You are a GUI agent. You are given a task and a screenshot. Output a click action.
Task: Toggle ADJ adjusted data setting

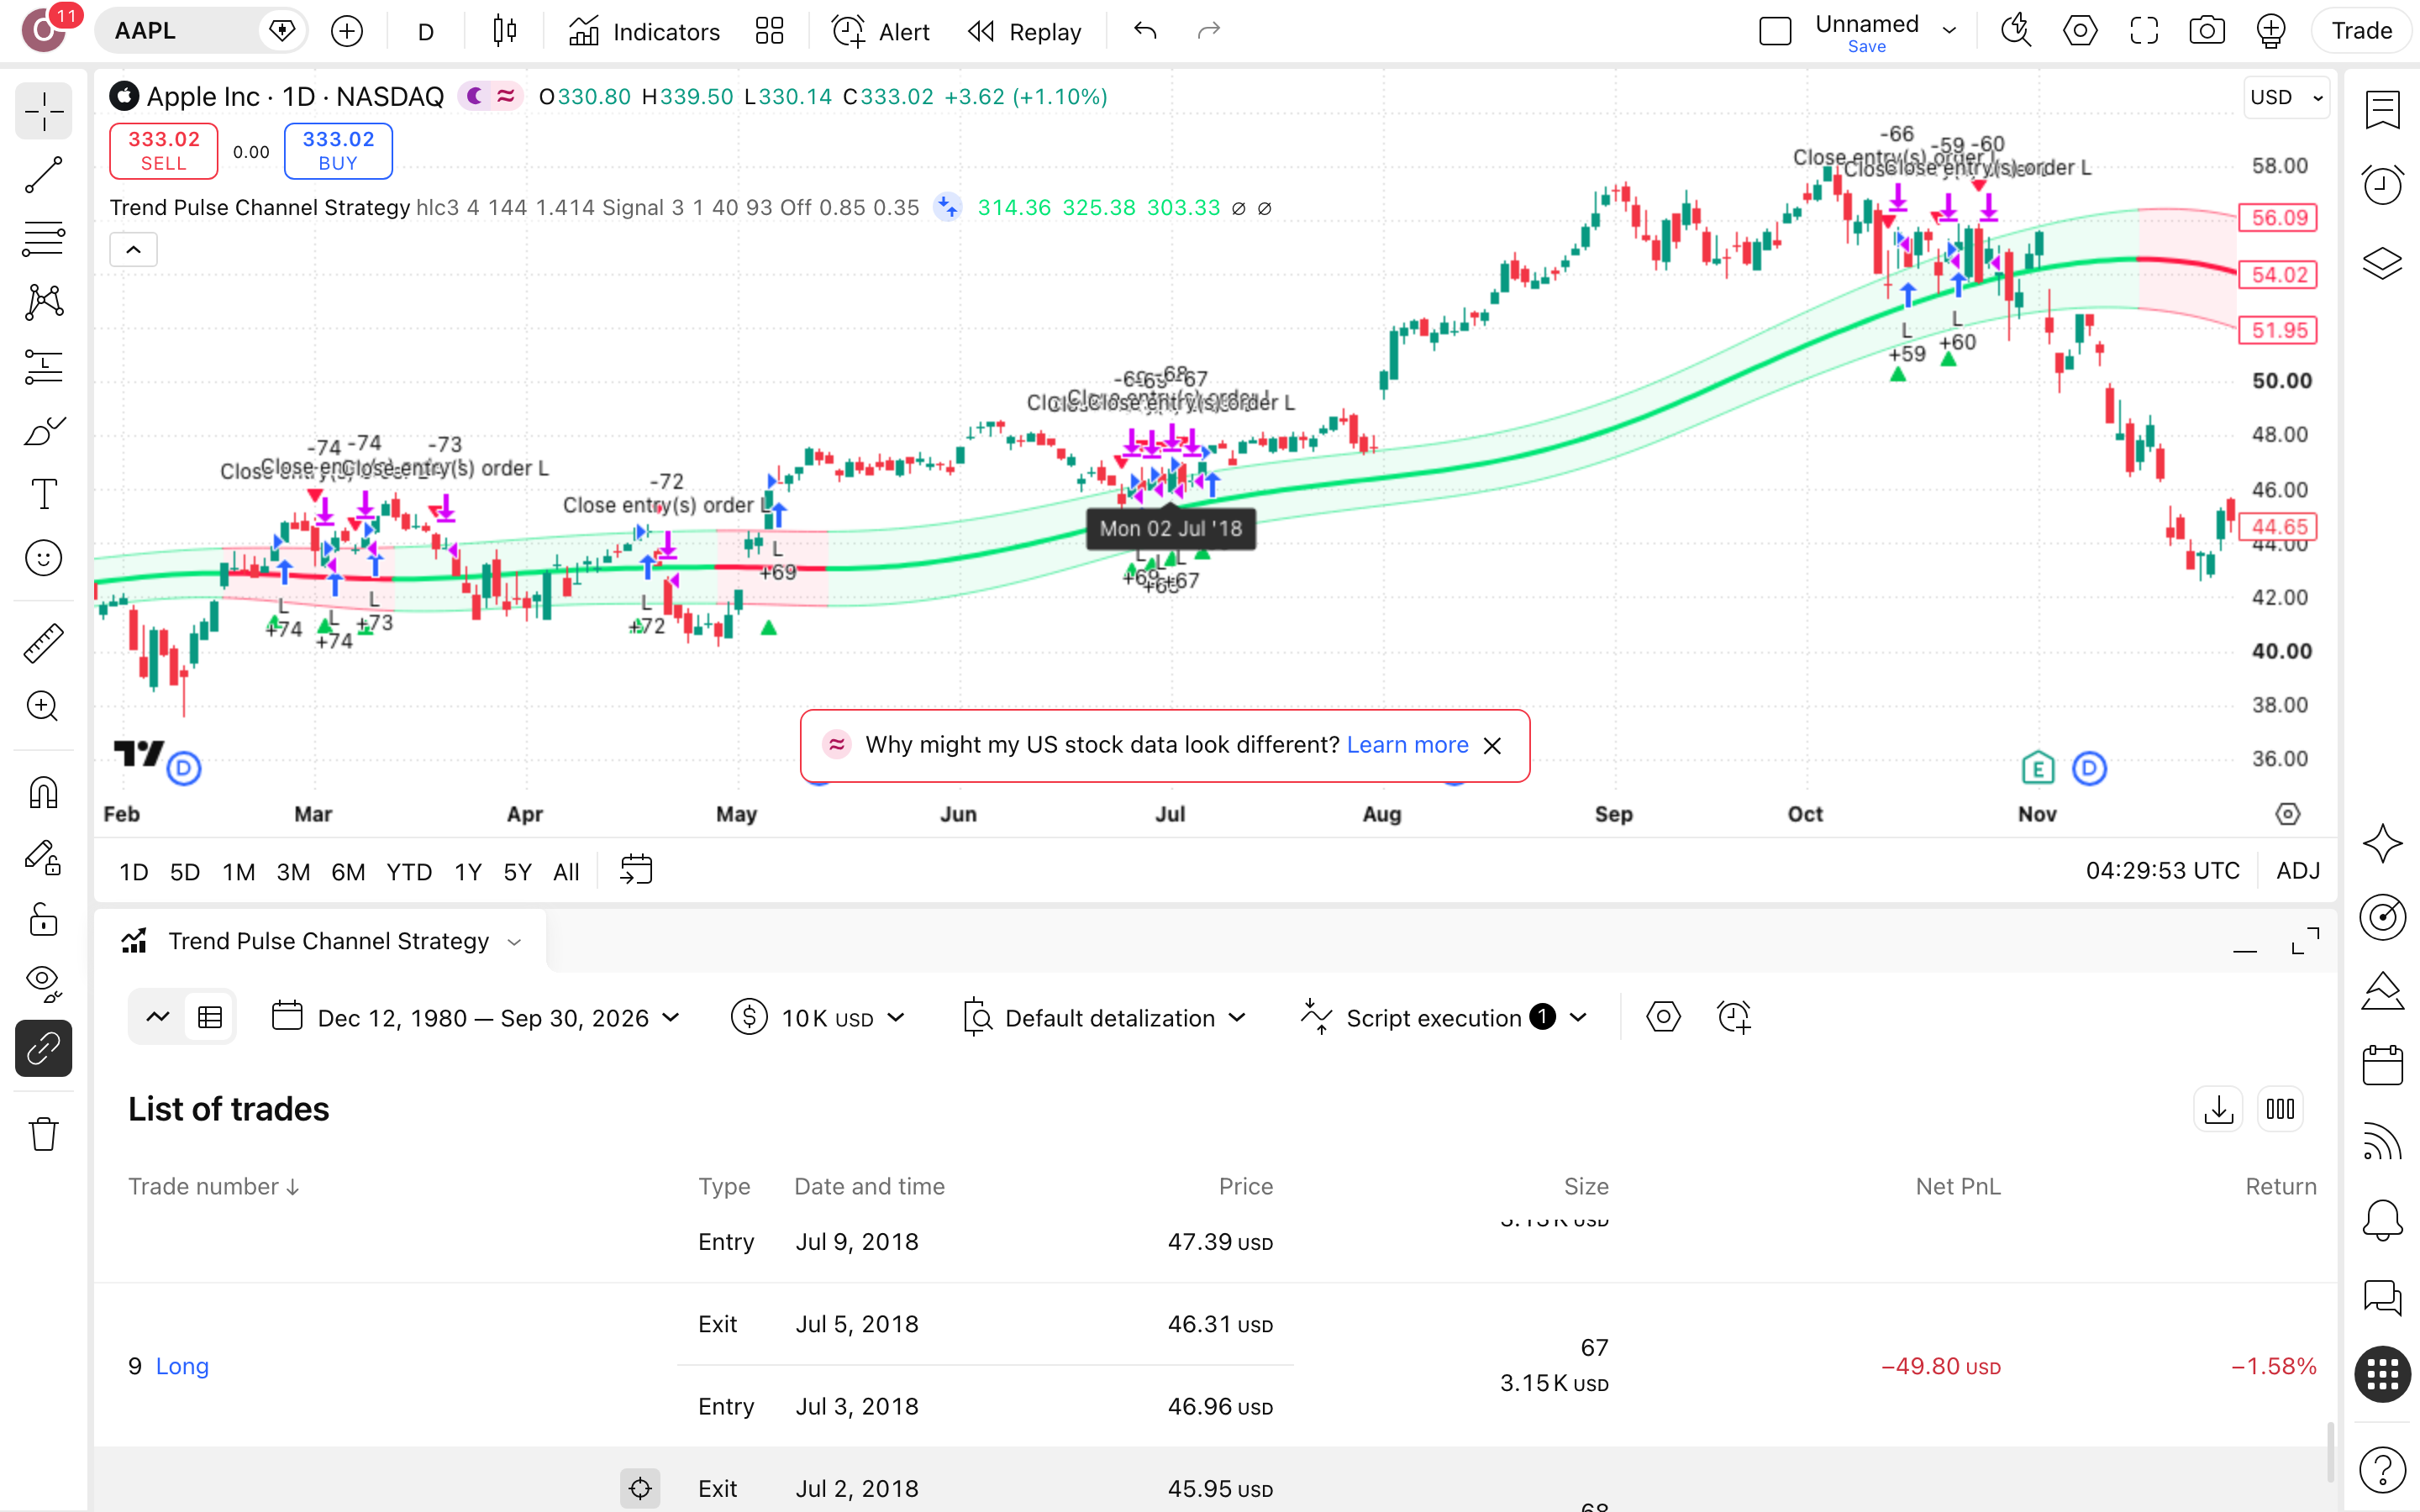(2298, 871)
